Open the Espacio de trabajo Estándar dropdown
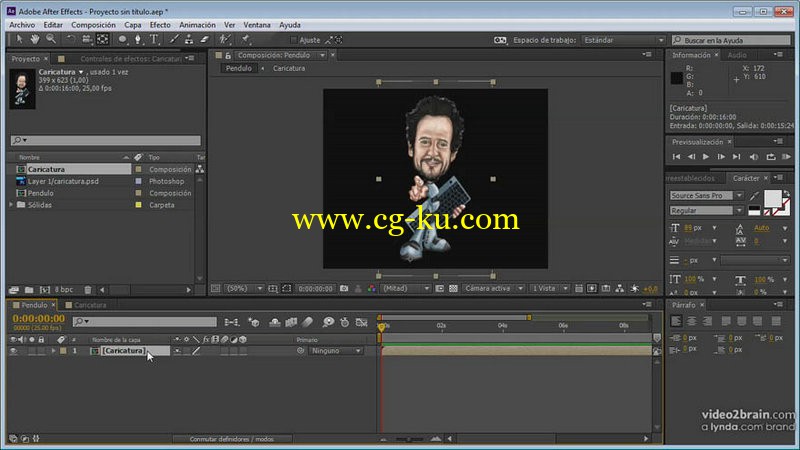The image size is (800, 450). pyautogui.click(x=623, y=40)
